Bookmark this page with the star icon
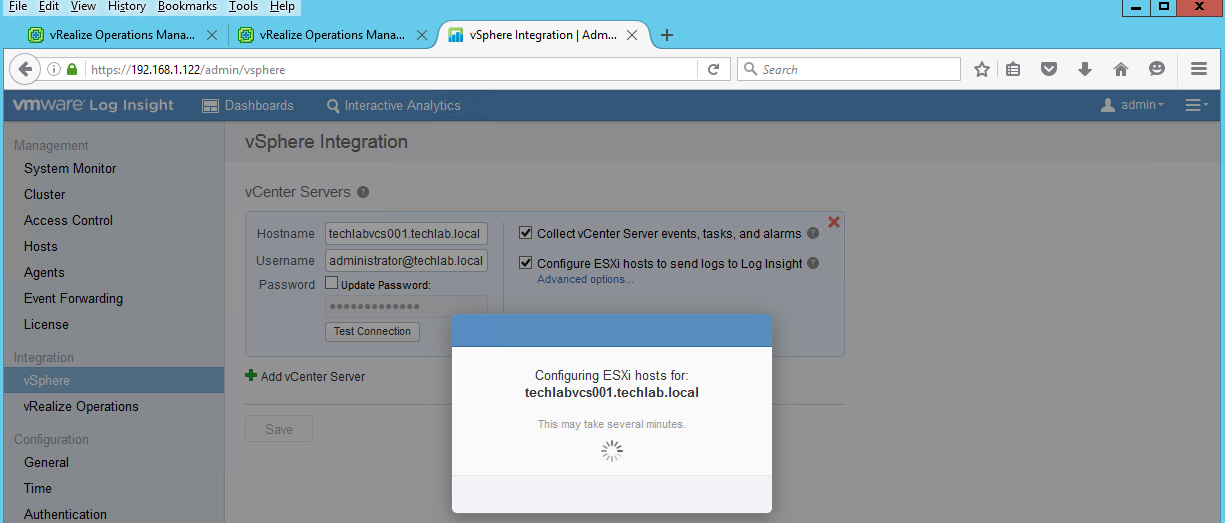Image resolution: width=1225 pixels, height=523 pixels. pos(982,69)
